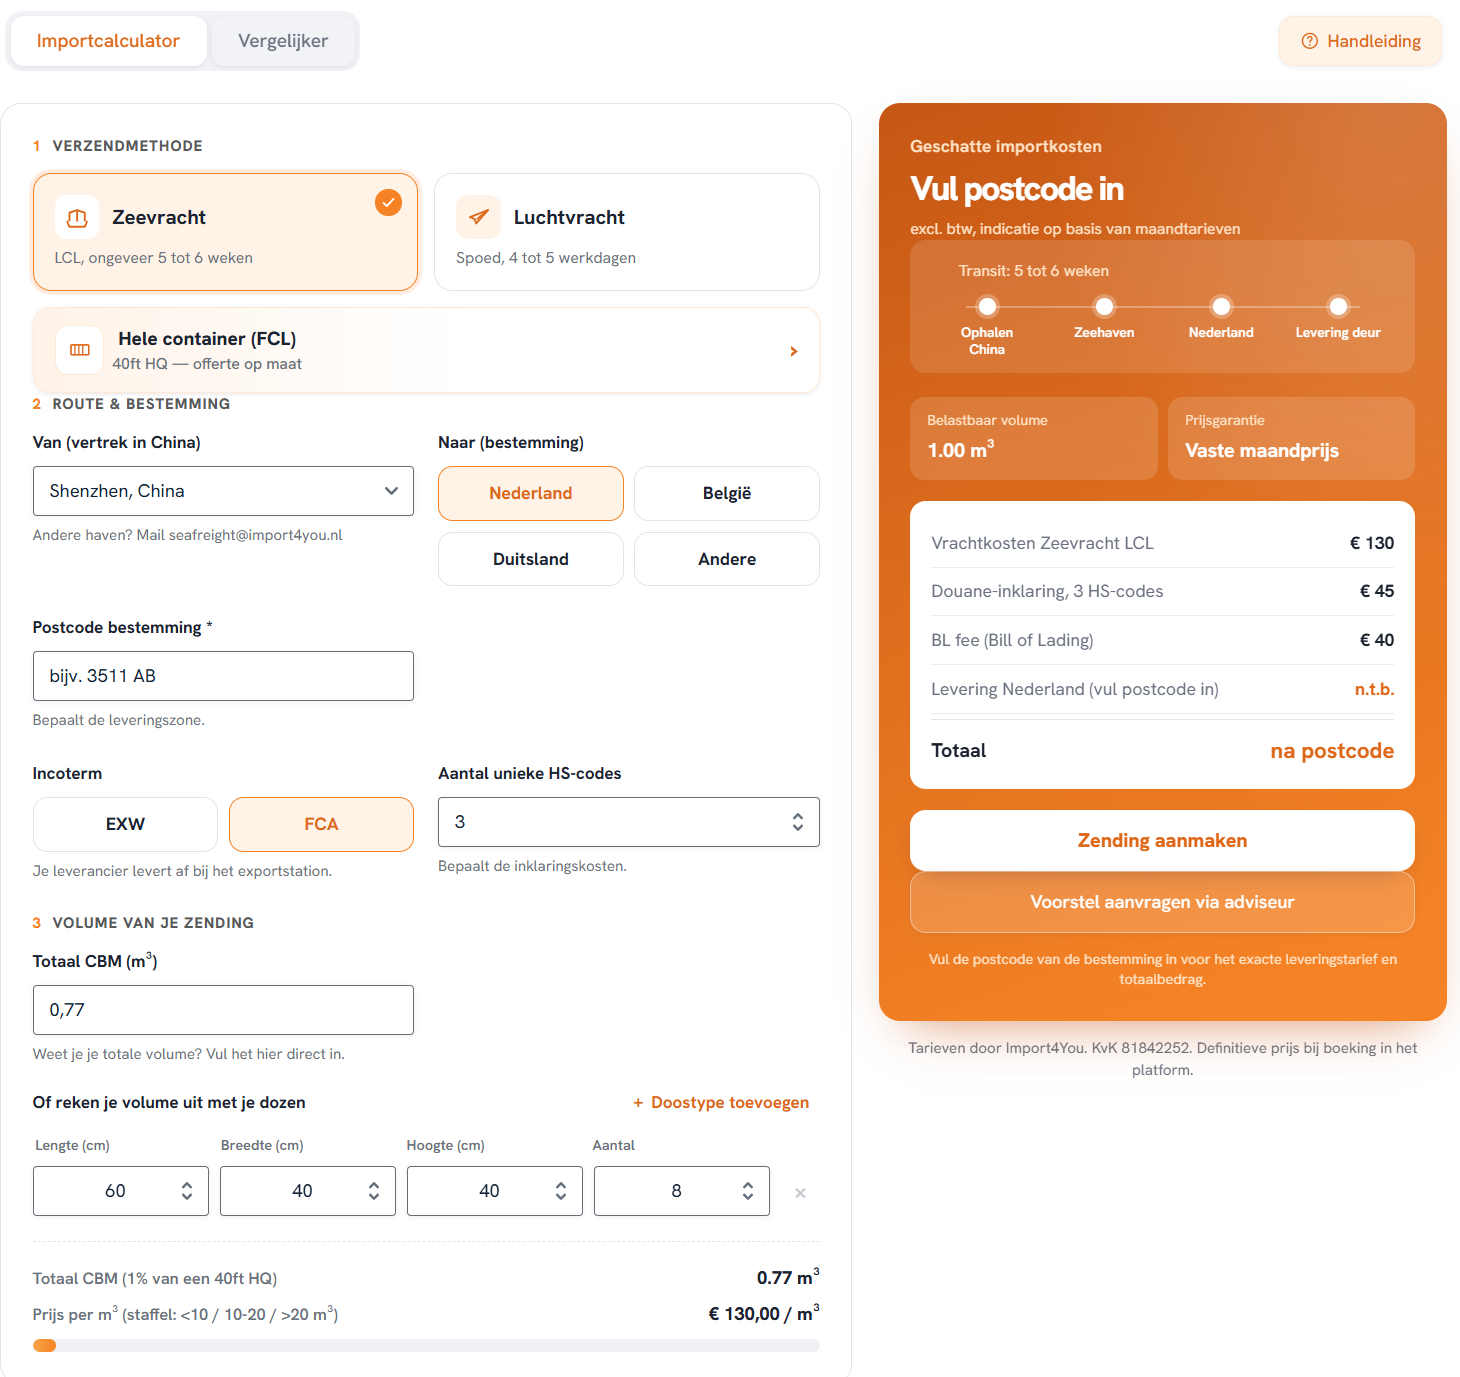1460x1377 pixels.
Task: Open the Hele container (FCL) card
Action: tap(426, 350)
